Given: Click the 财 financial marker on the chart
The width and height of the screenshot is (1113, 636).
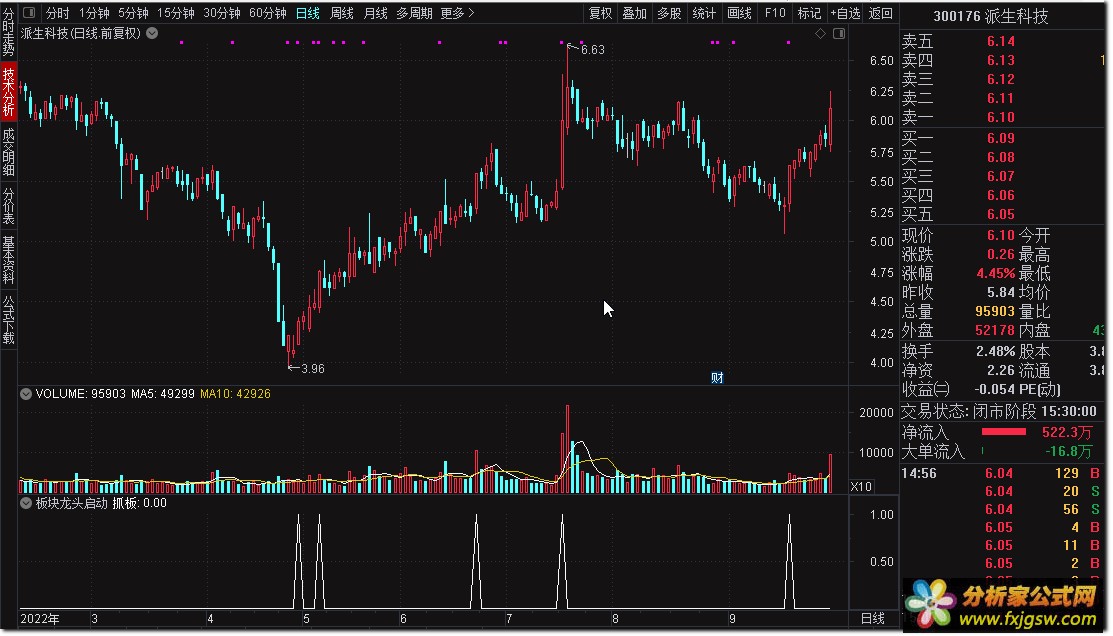Looking at the screenshot, I should point(717,378).
